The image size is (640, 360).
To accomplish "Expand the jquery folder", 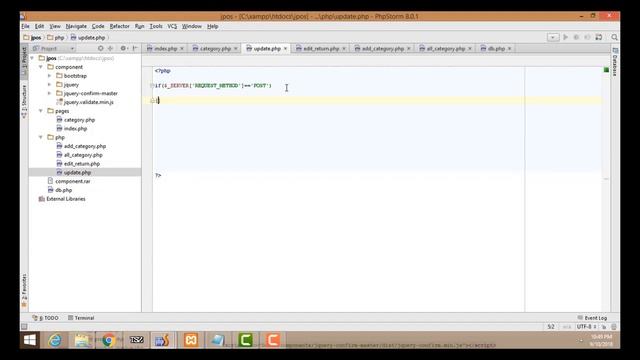I will [x=49, y=84].
